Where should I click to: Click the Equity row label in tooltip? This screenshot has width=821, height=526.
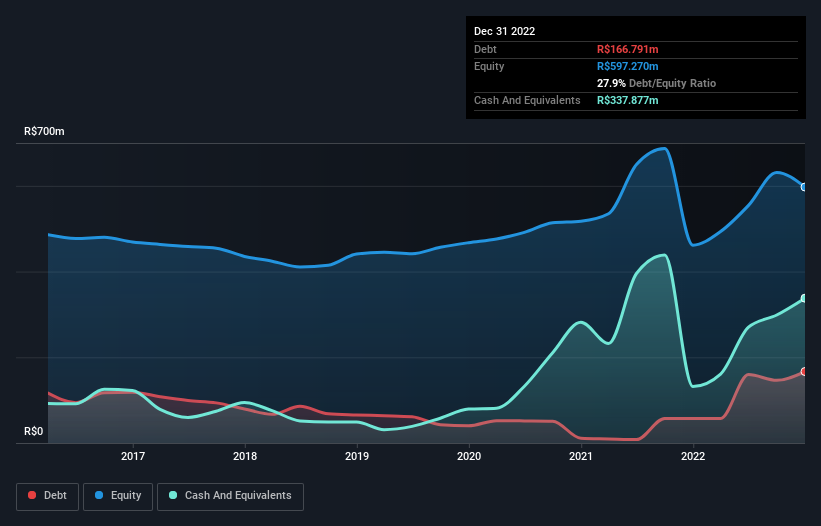point(489,66)
